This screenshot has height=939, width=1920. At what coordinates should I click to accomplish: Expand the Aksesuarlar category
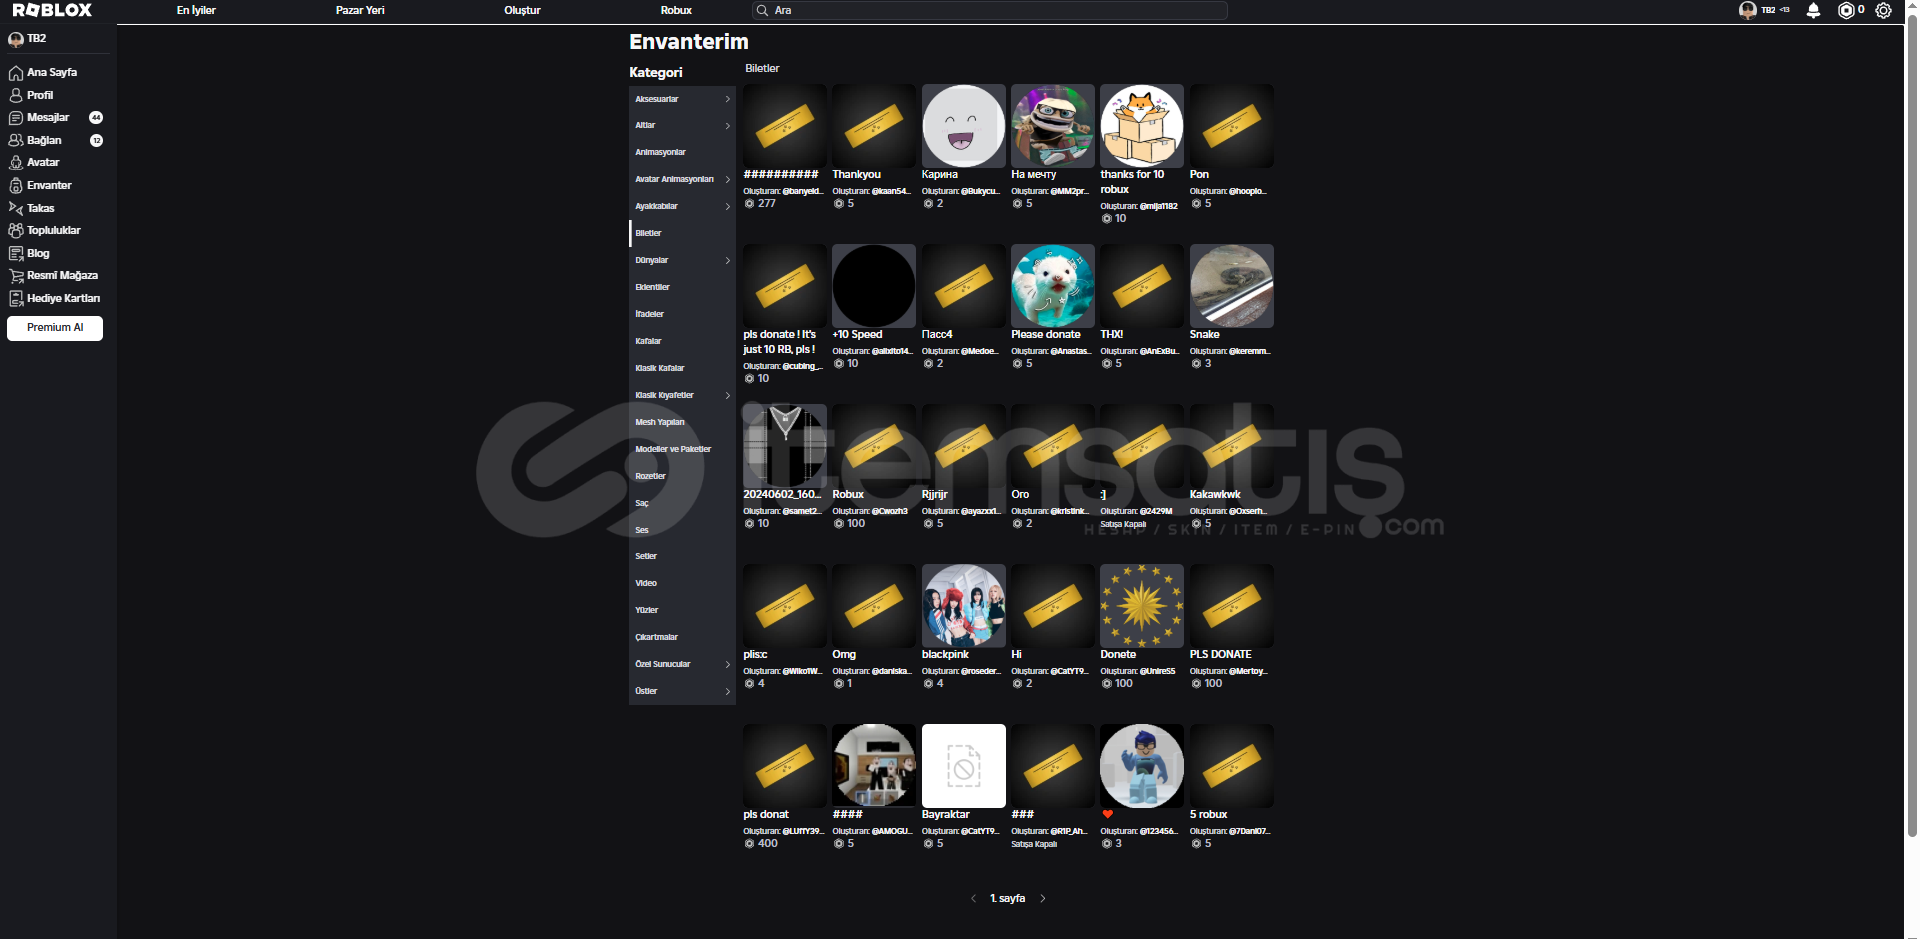coord(682,99)
